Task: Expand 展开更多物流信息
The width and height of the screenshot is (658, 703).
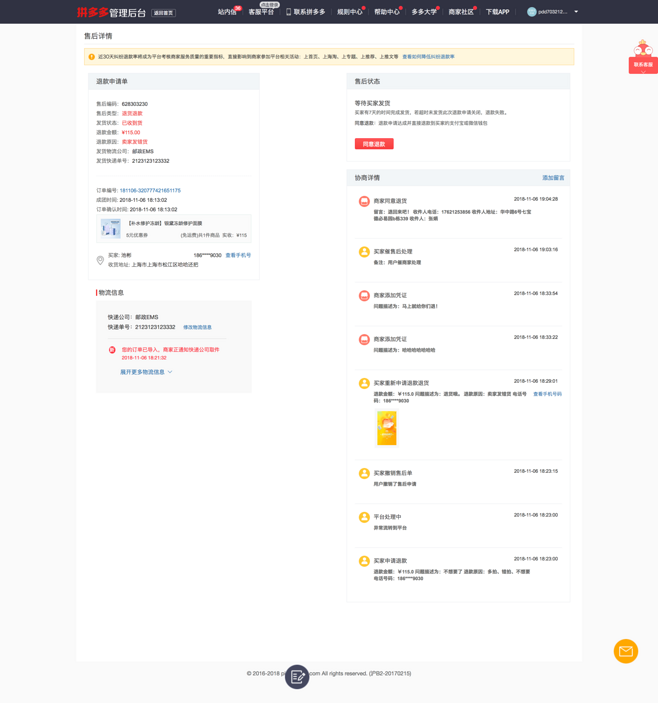Action: (146, 372)
